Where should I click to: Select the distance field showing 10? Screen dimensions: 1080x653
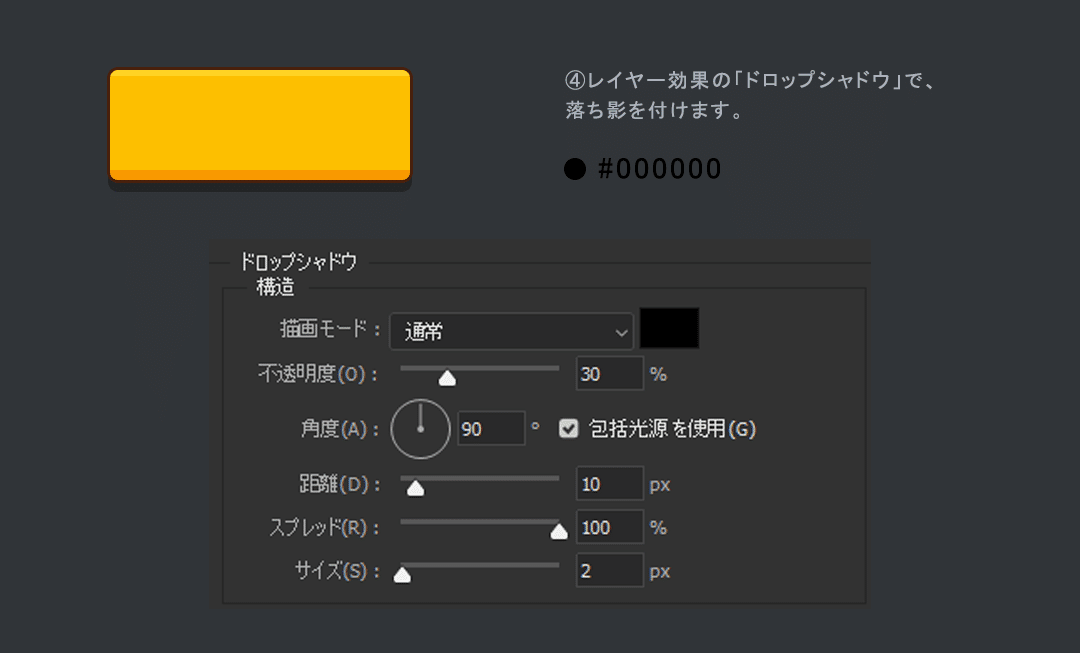(609, 483)
